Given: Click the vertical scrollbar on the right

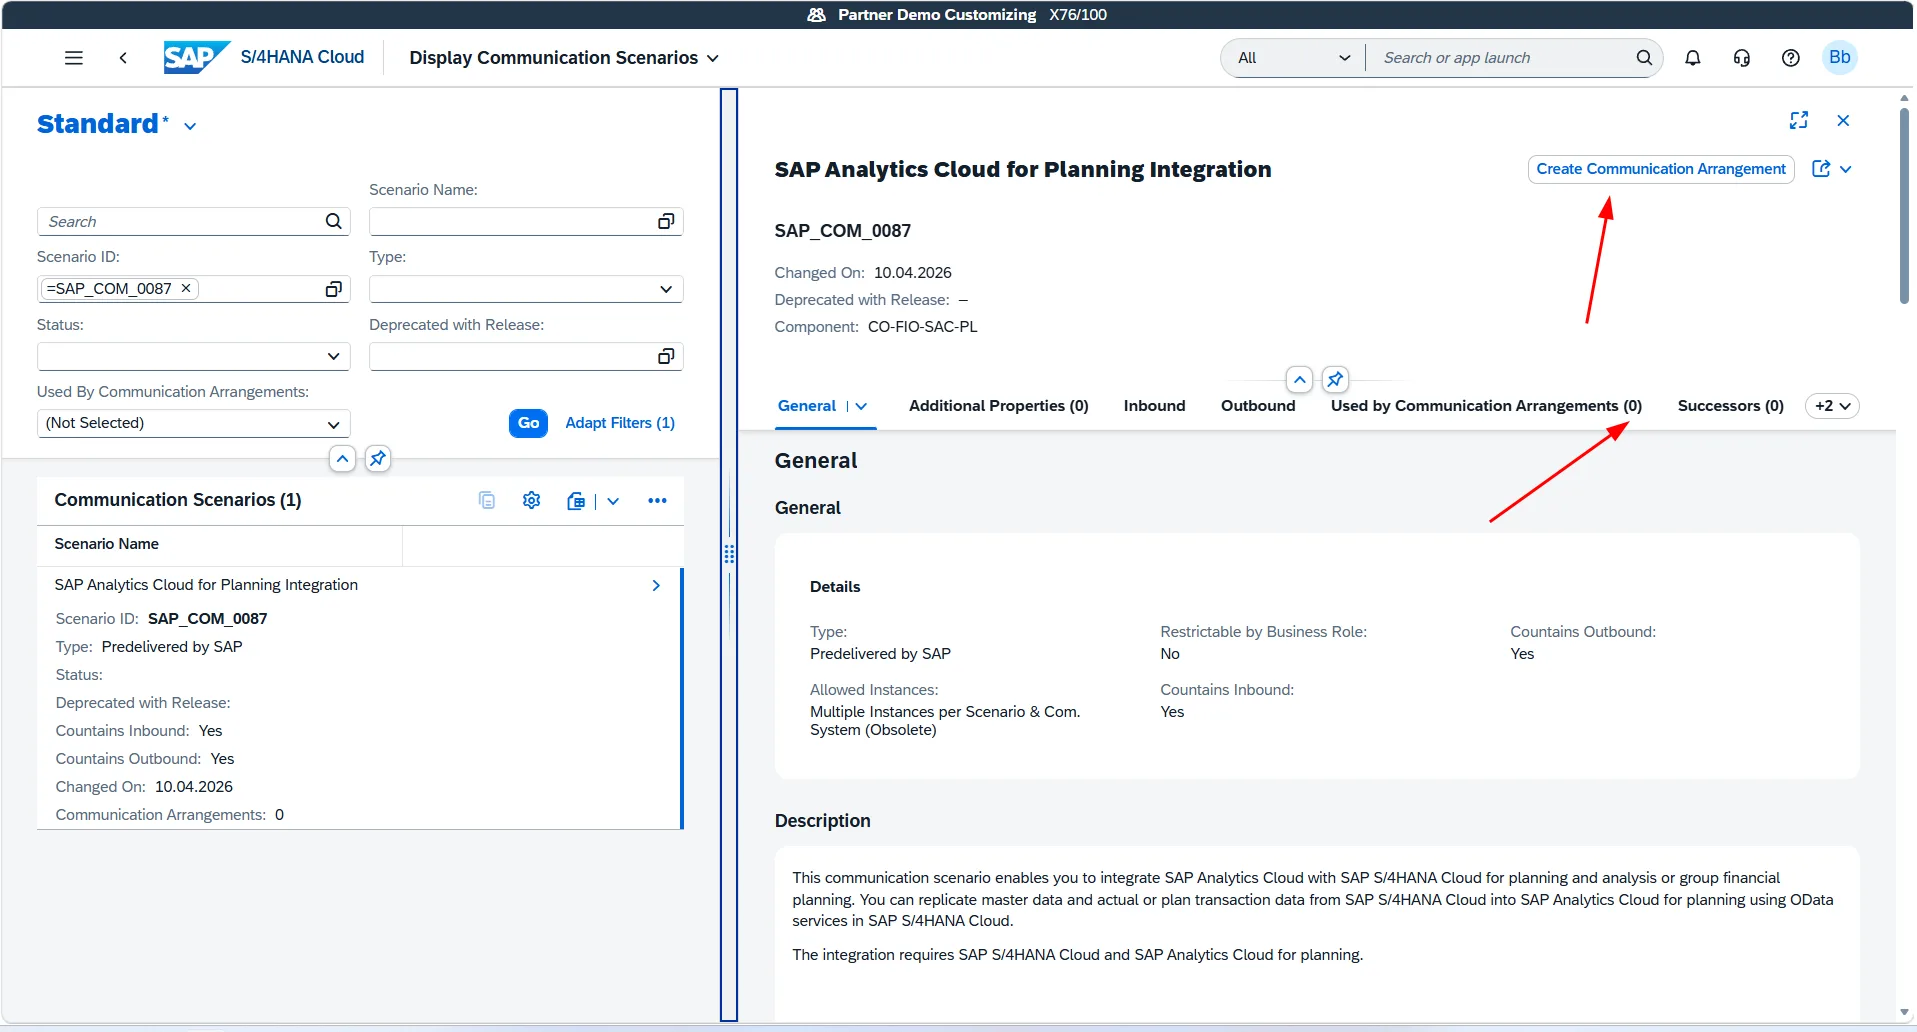Looking at the screenshot, I should pyautogui.click(x=1904, y=205).
